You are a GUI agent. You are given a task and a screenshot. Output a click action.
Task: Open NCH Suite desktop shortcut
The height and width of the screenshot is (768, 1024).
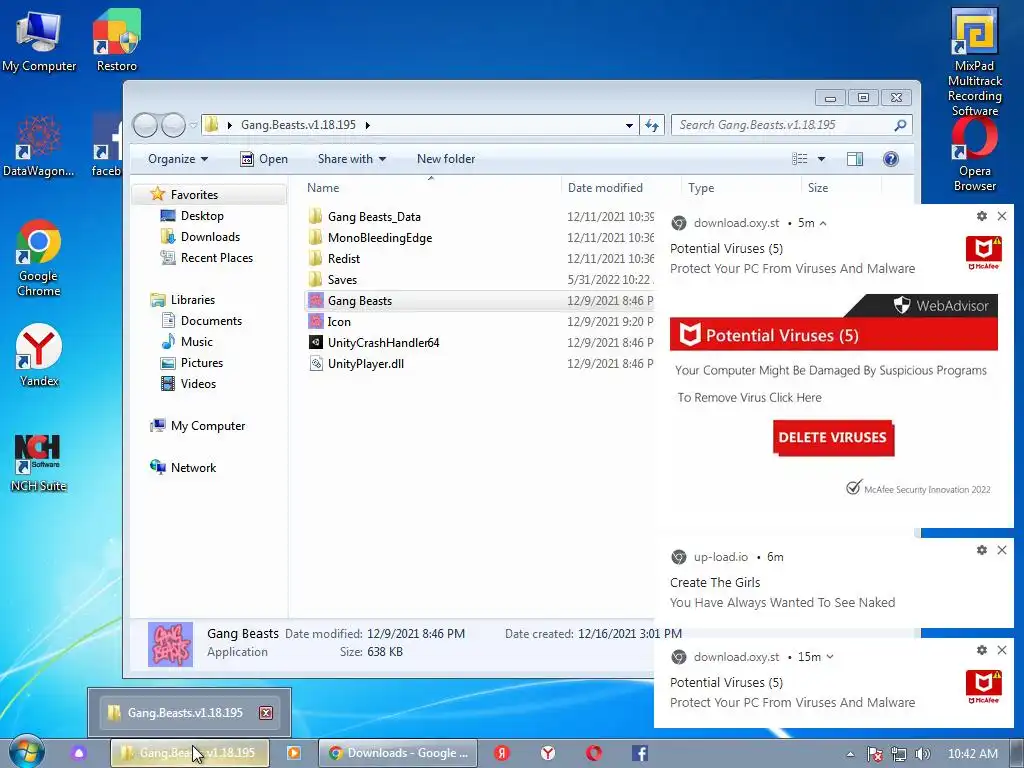pos(39,462)
